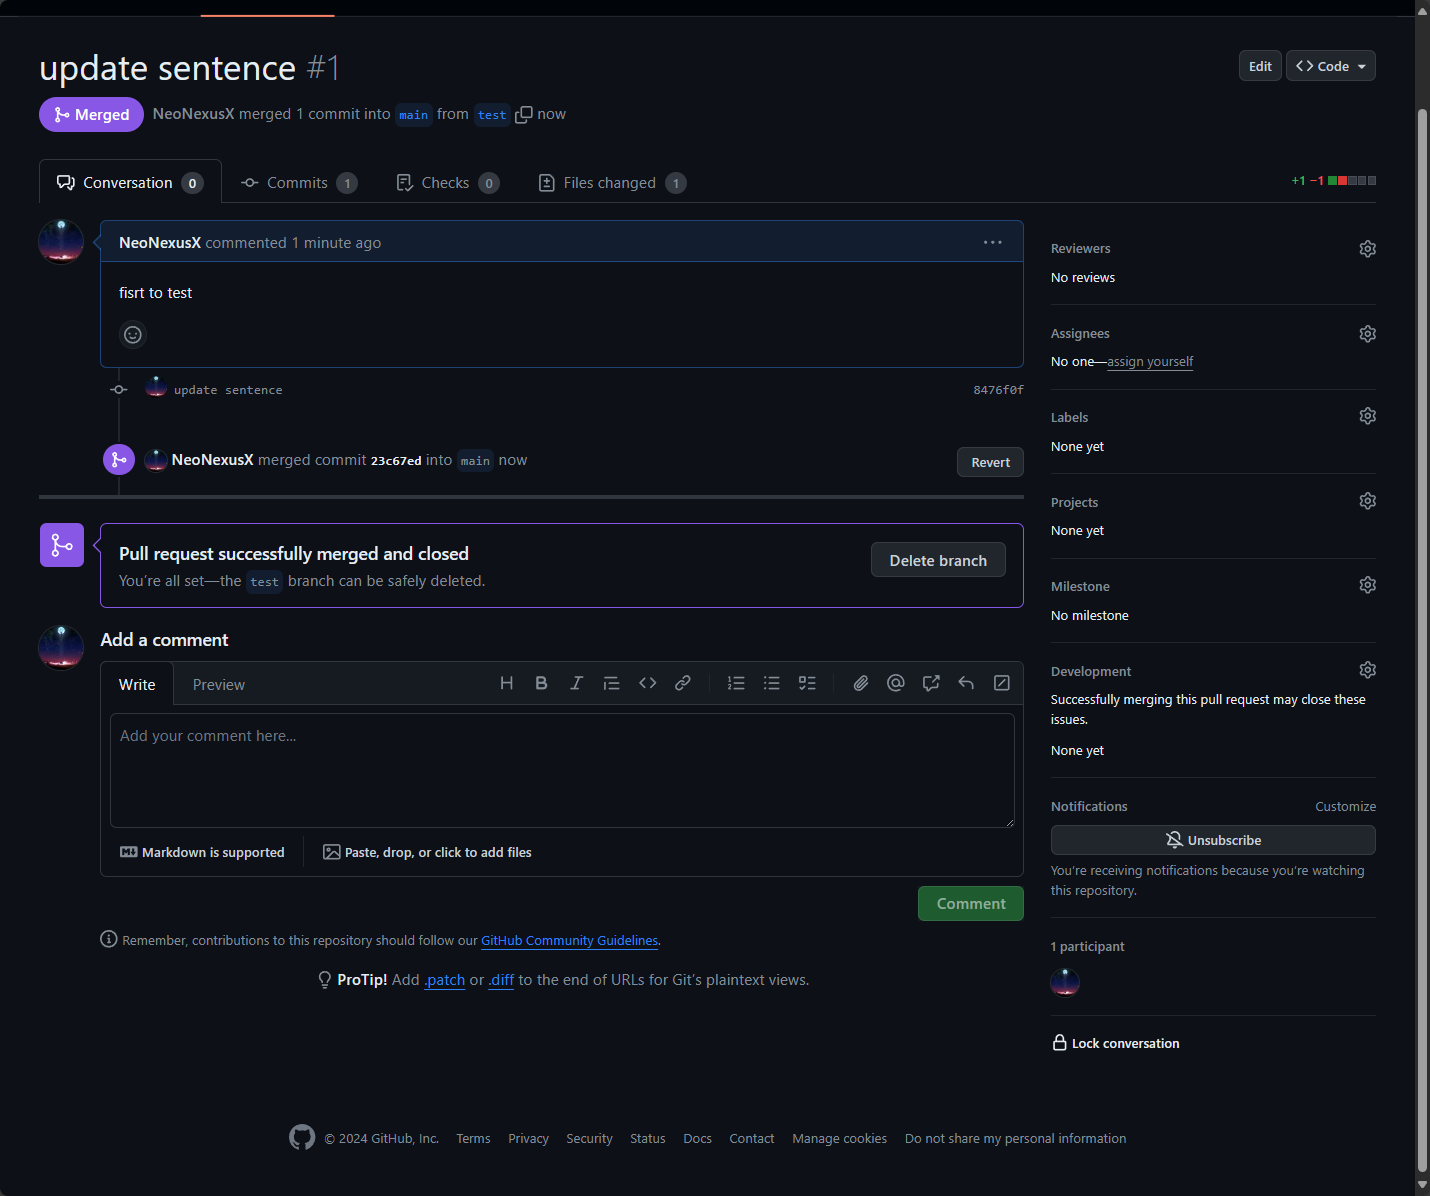Click the GitHub logo in footer
Screen dimensions: 1430x1196
pyautogui.click(x=302, y=1137)
